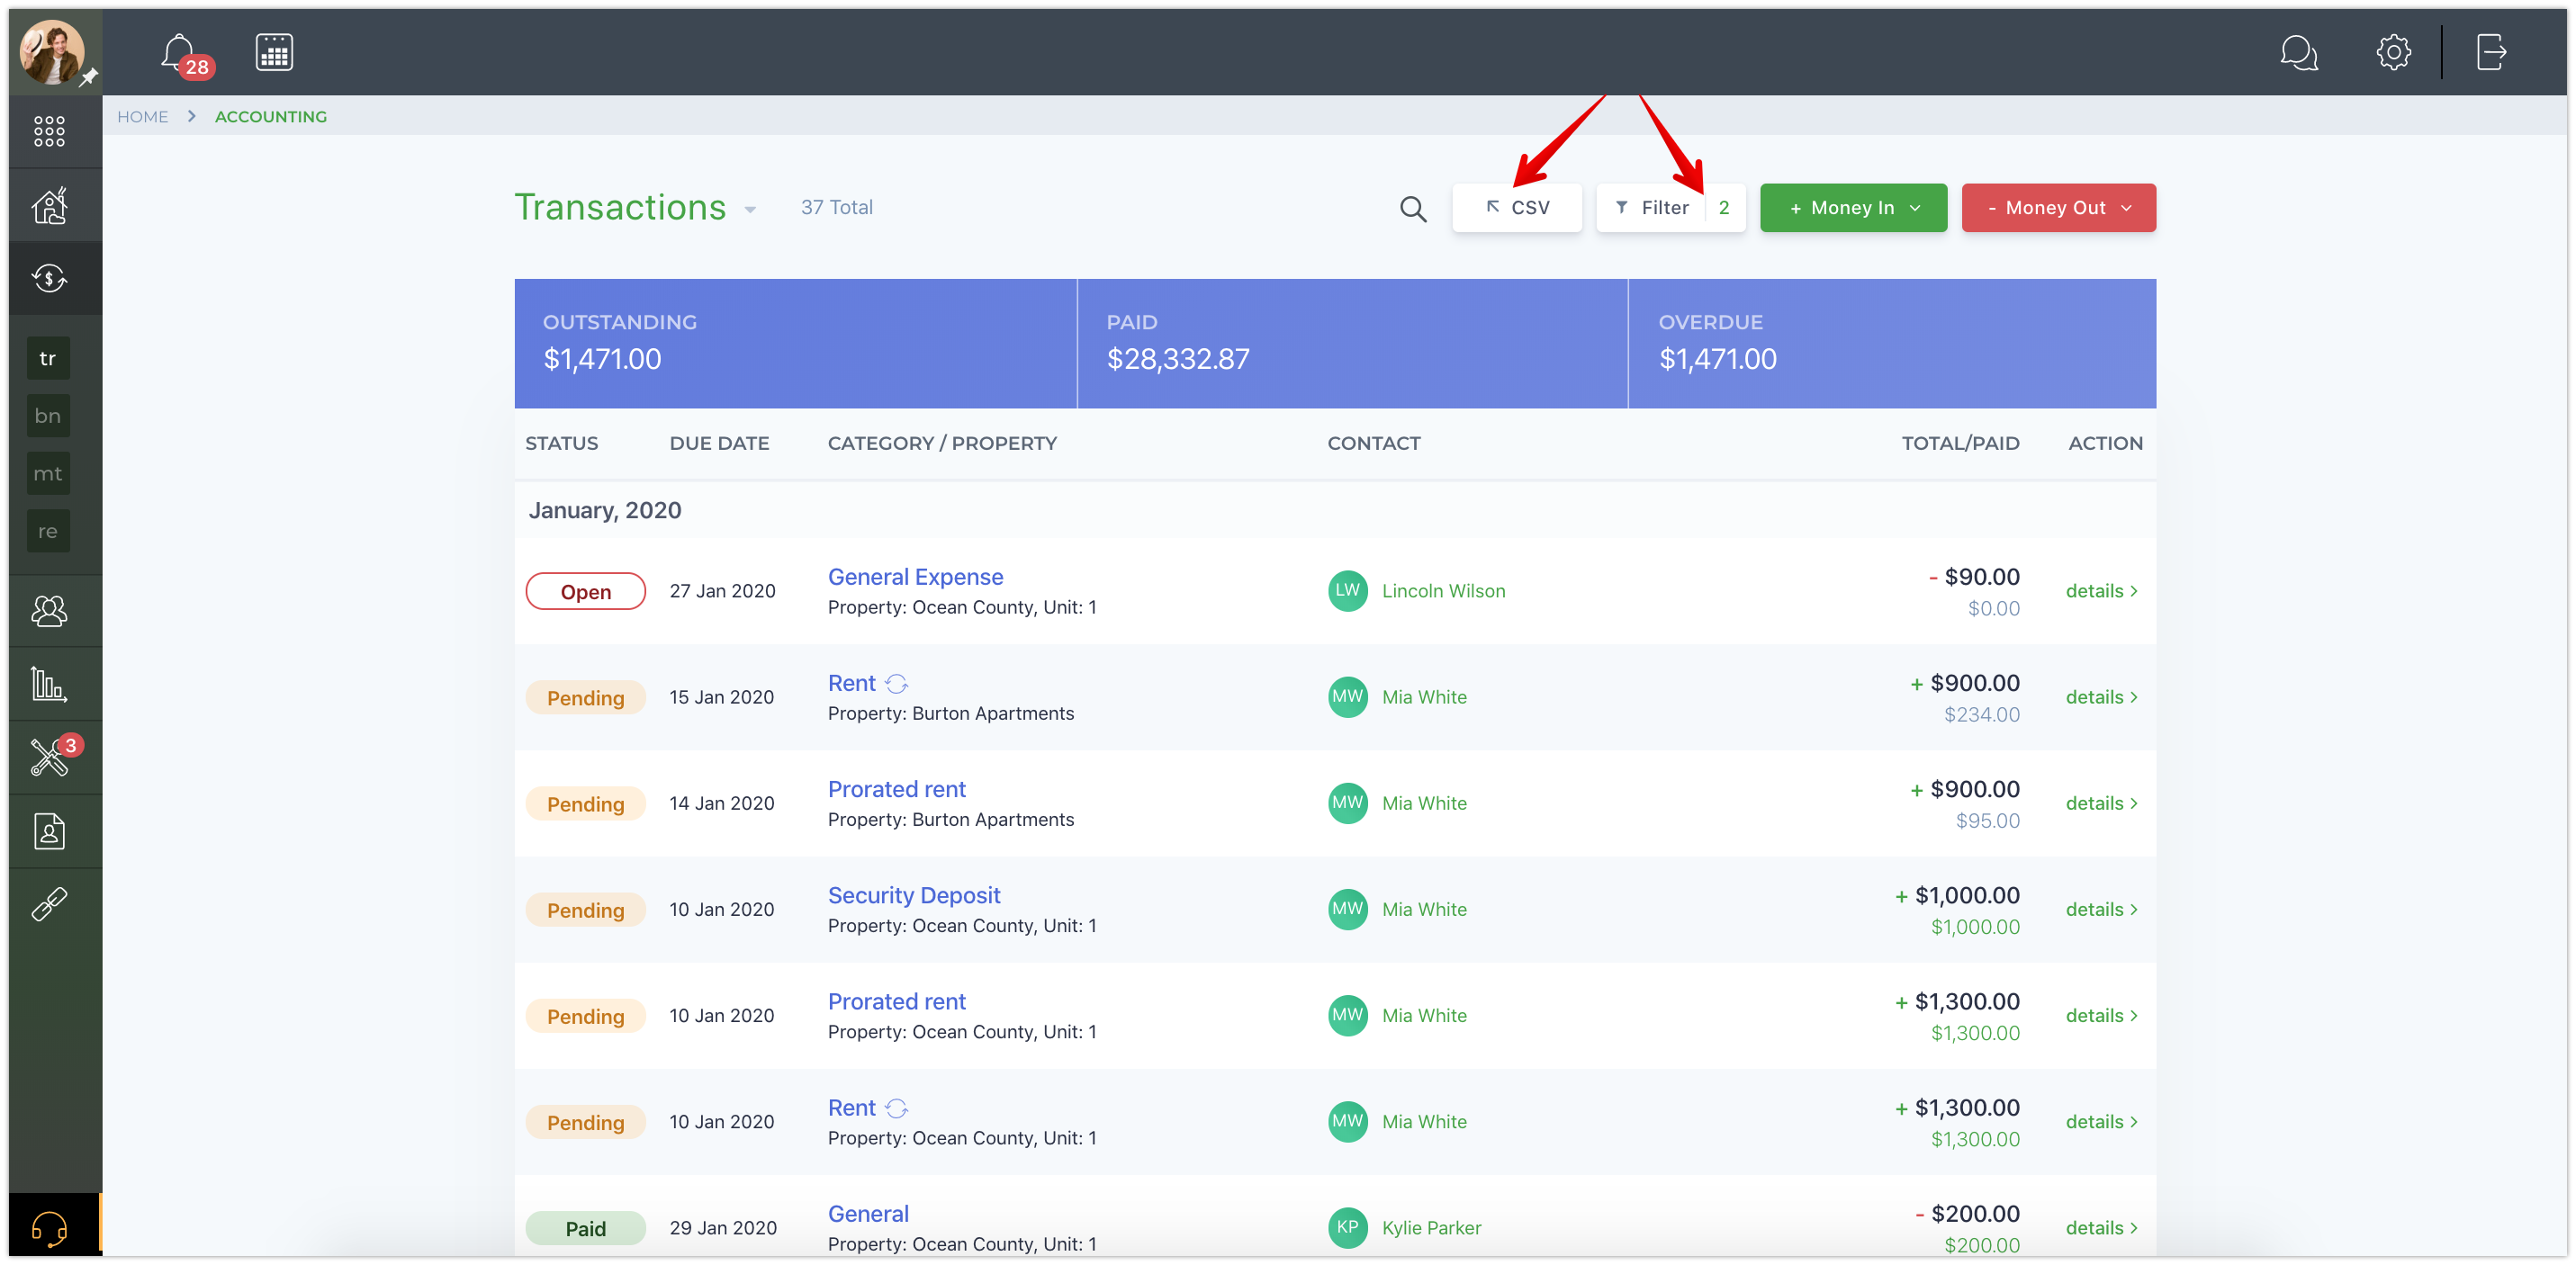Click the ACCOUNTING breadcrumb
Viewport: 2576px width, 1265px height.
(270, 117)
